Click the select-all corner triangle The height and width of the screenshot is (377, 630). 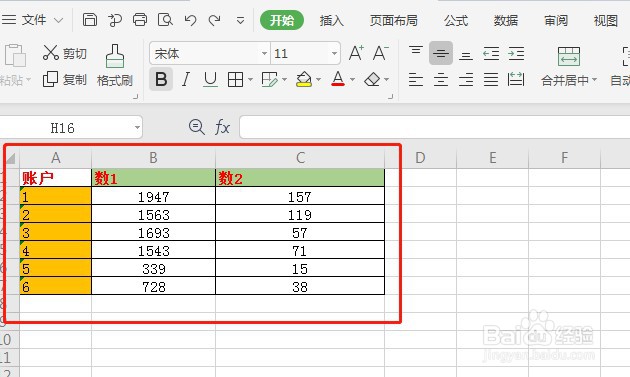coord(10,158)
